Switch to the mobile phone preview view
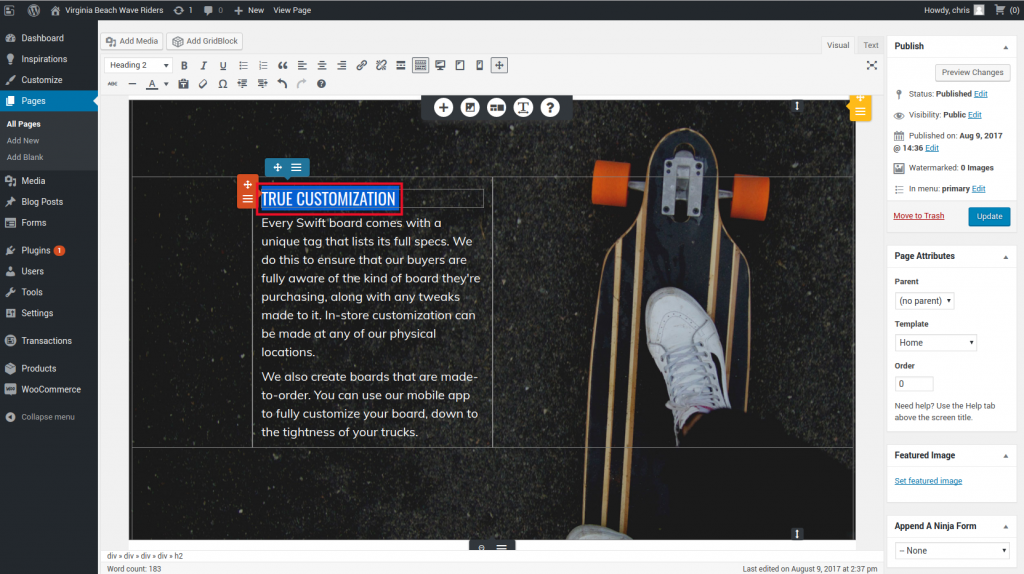The width and height of the screenshot is (1024, 574). click(x=479, y=66)
